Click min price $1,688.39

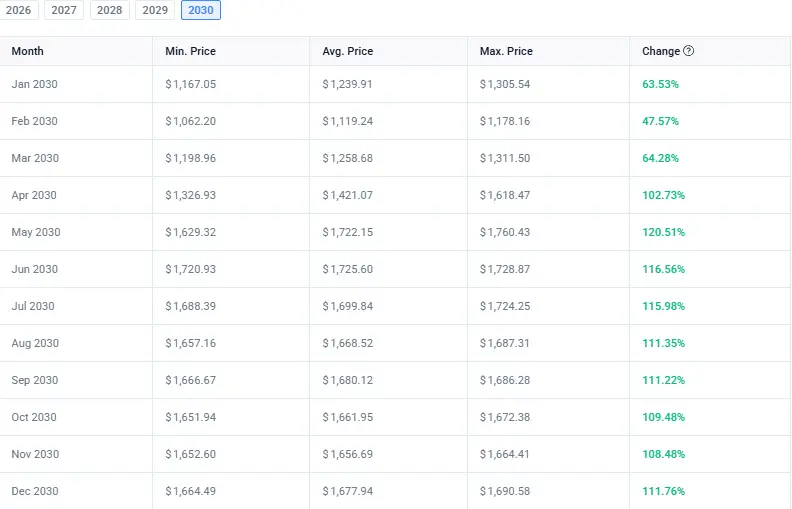click(x=190, y=306)
